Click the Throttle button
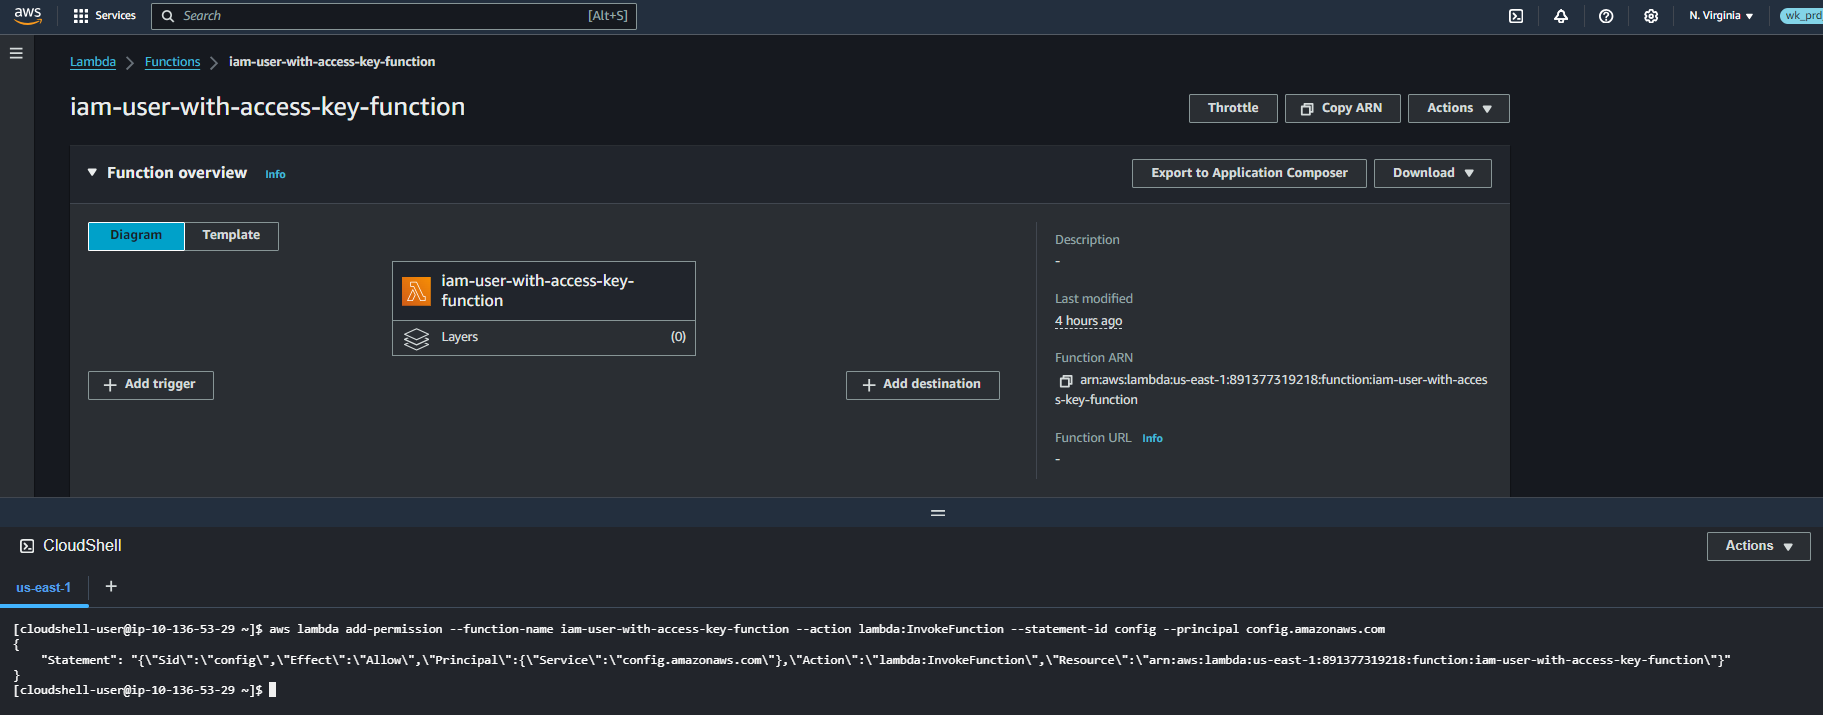1823x715 pixels. coord(1232,108)
